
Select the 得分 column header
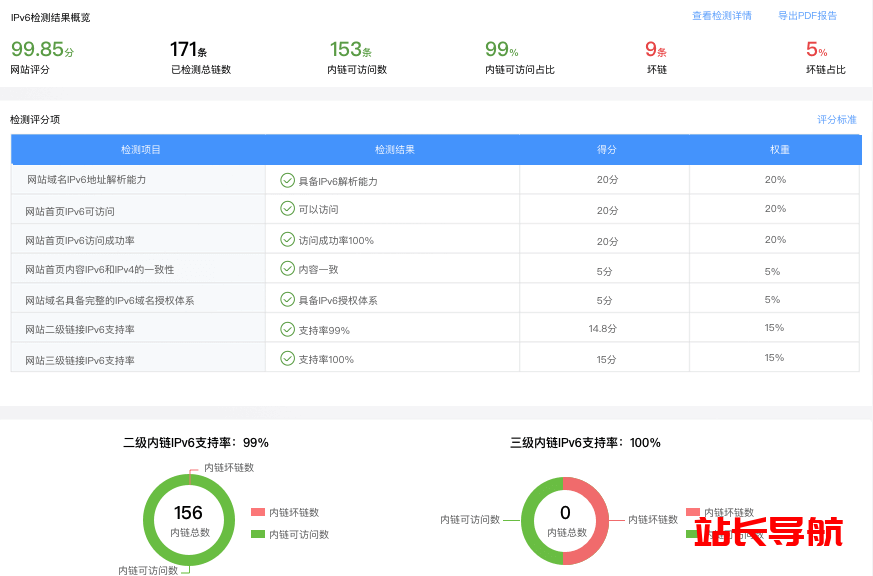point(605,150)
